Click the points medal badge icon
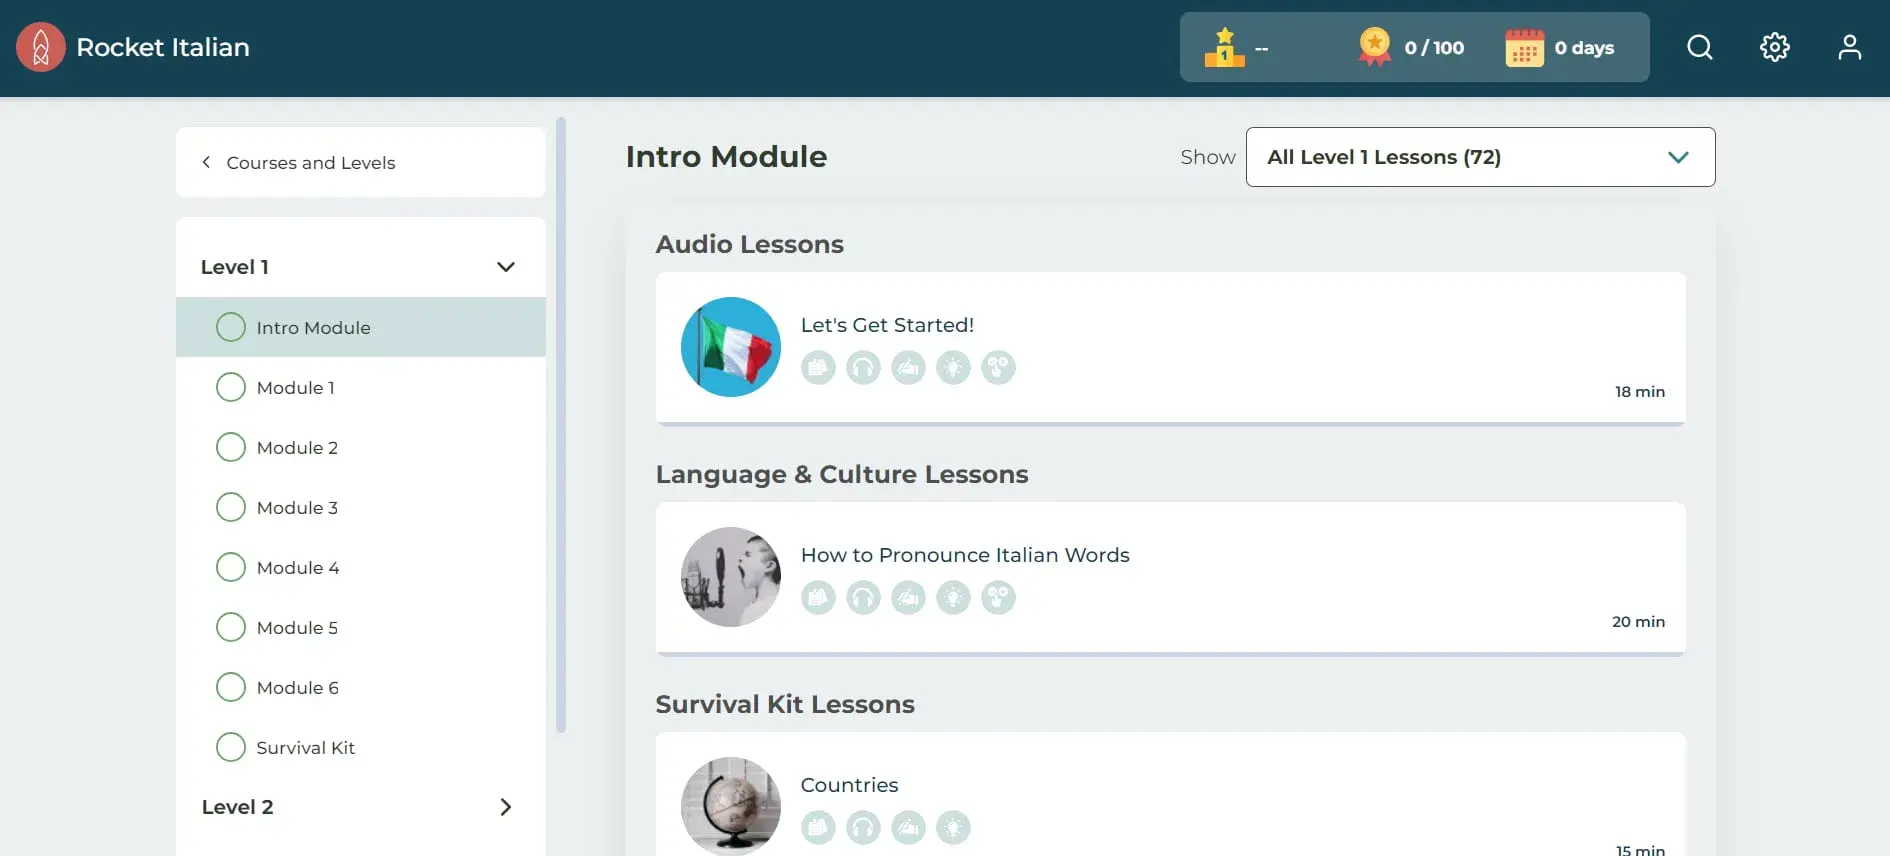Viewport: 1890px width, 856px height. pyautogui.click(x=1375, y=47)
